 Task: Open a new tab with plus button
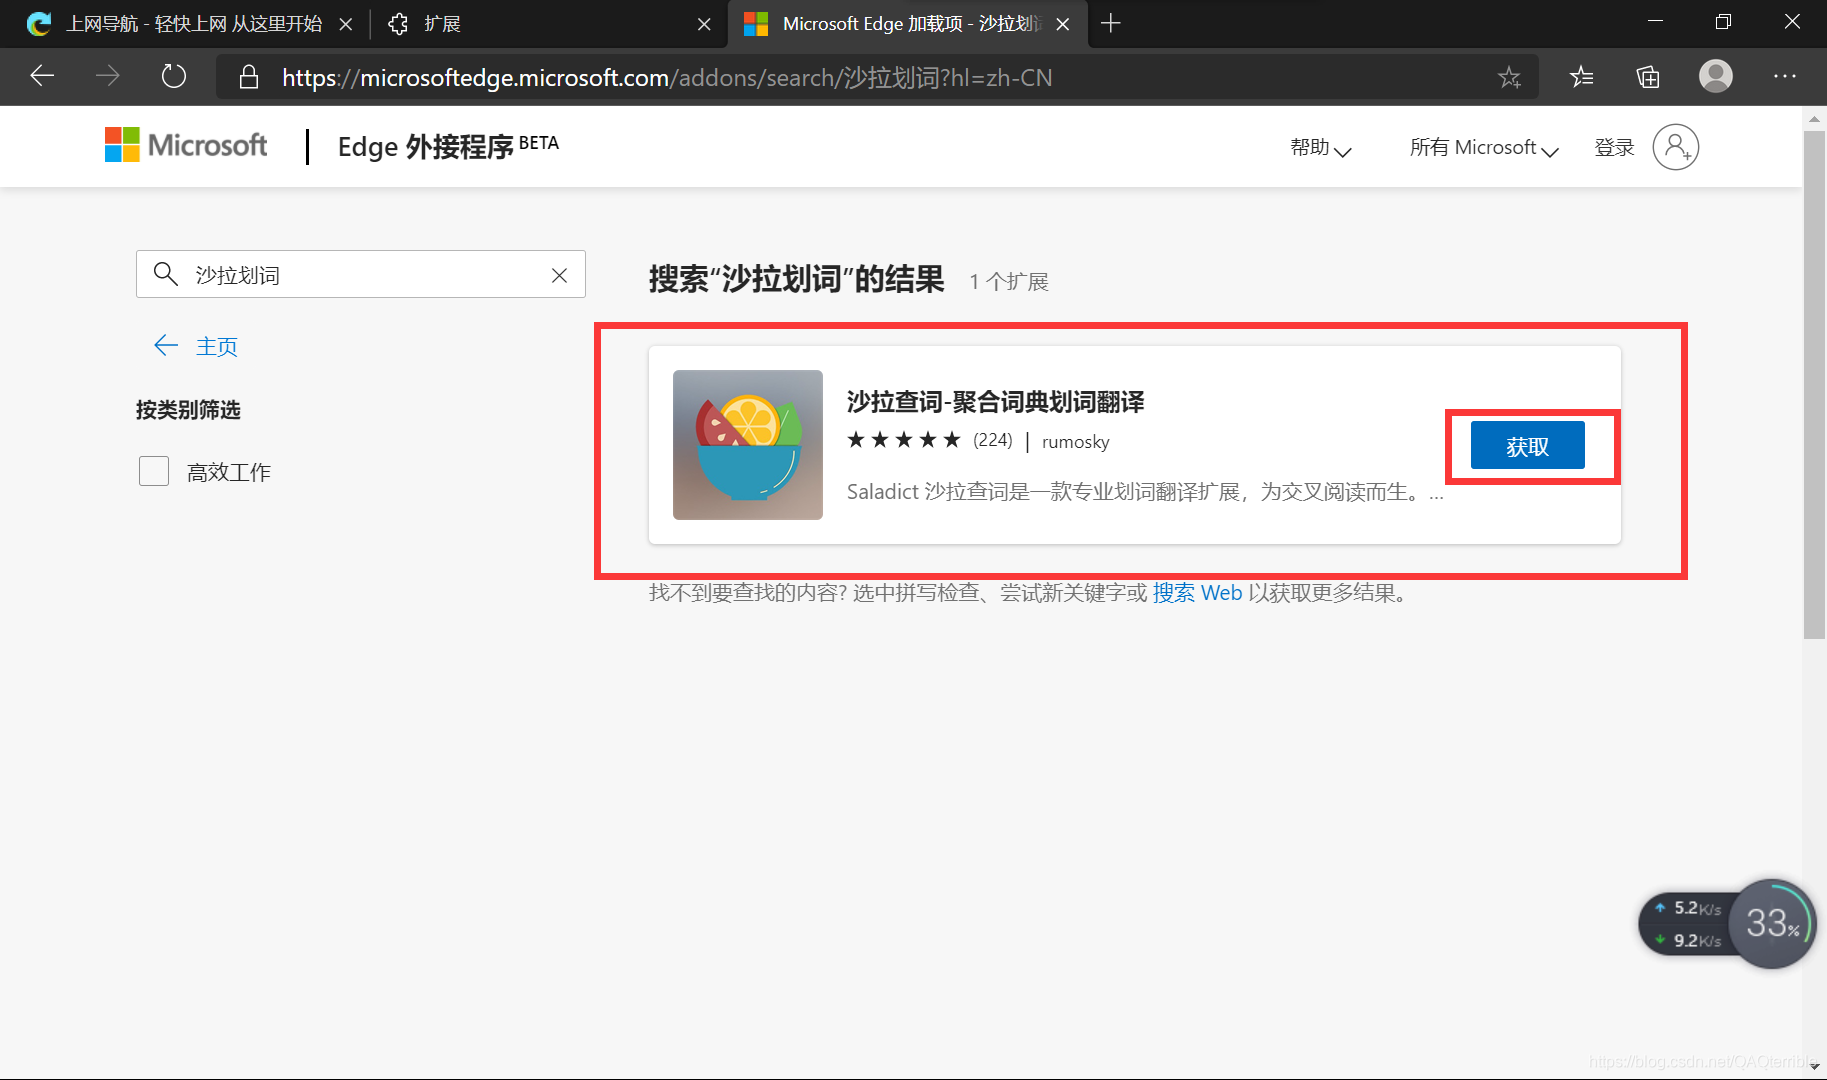(1110, 23)
